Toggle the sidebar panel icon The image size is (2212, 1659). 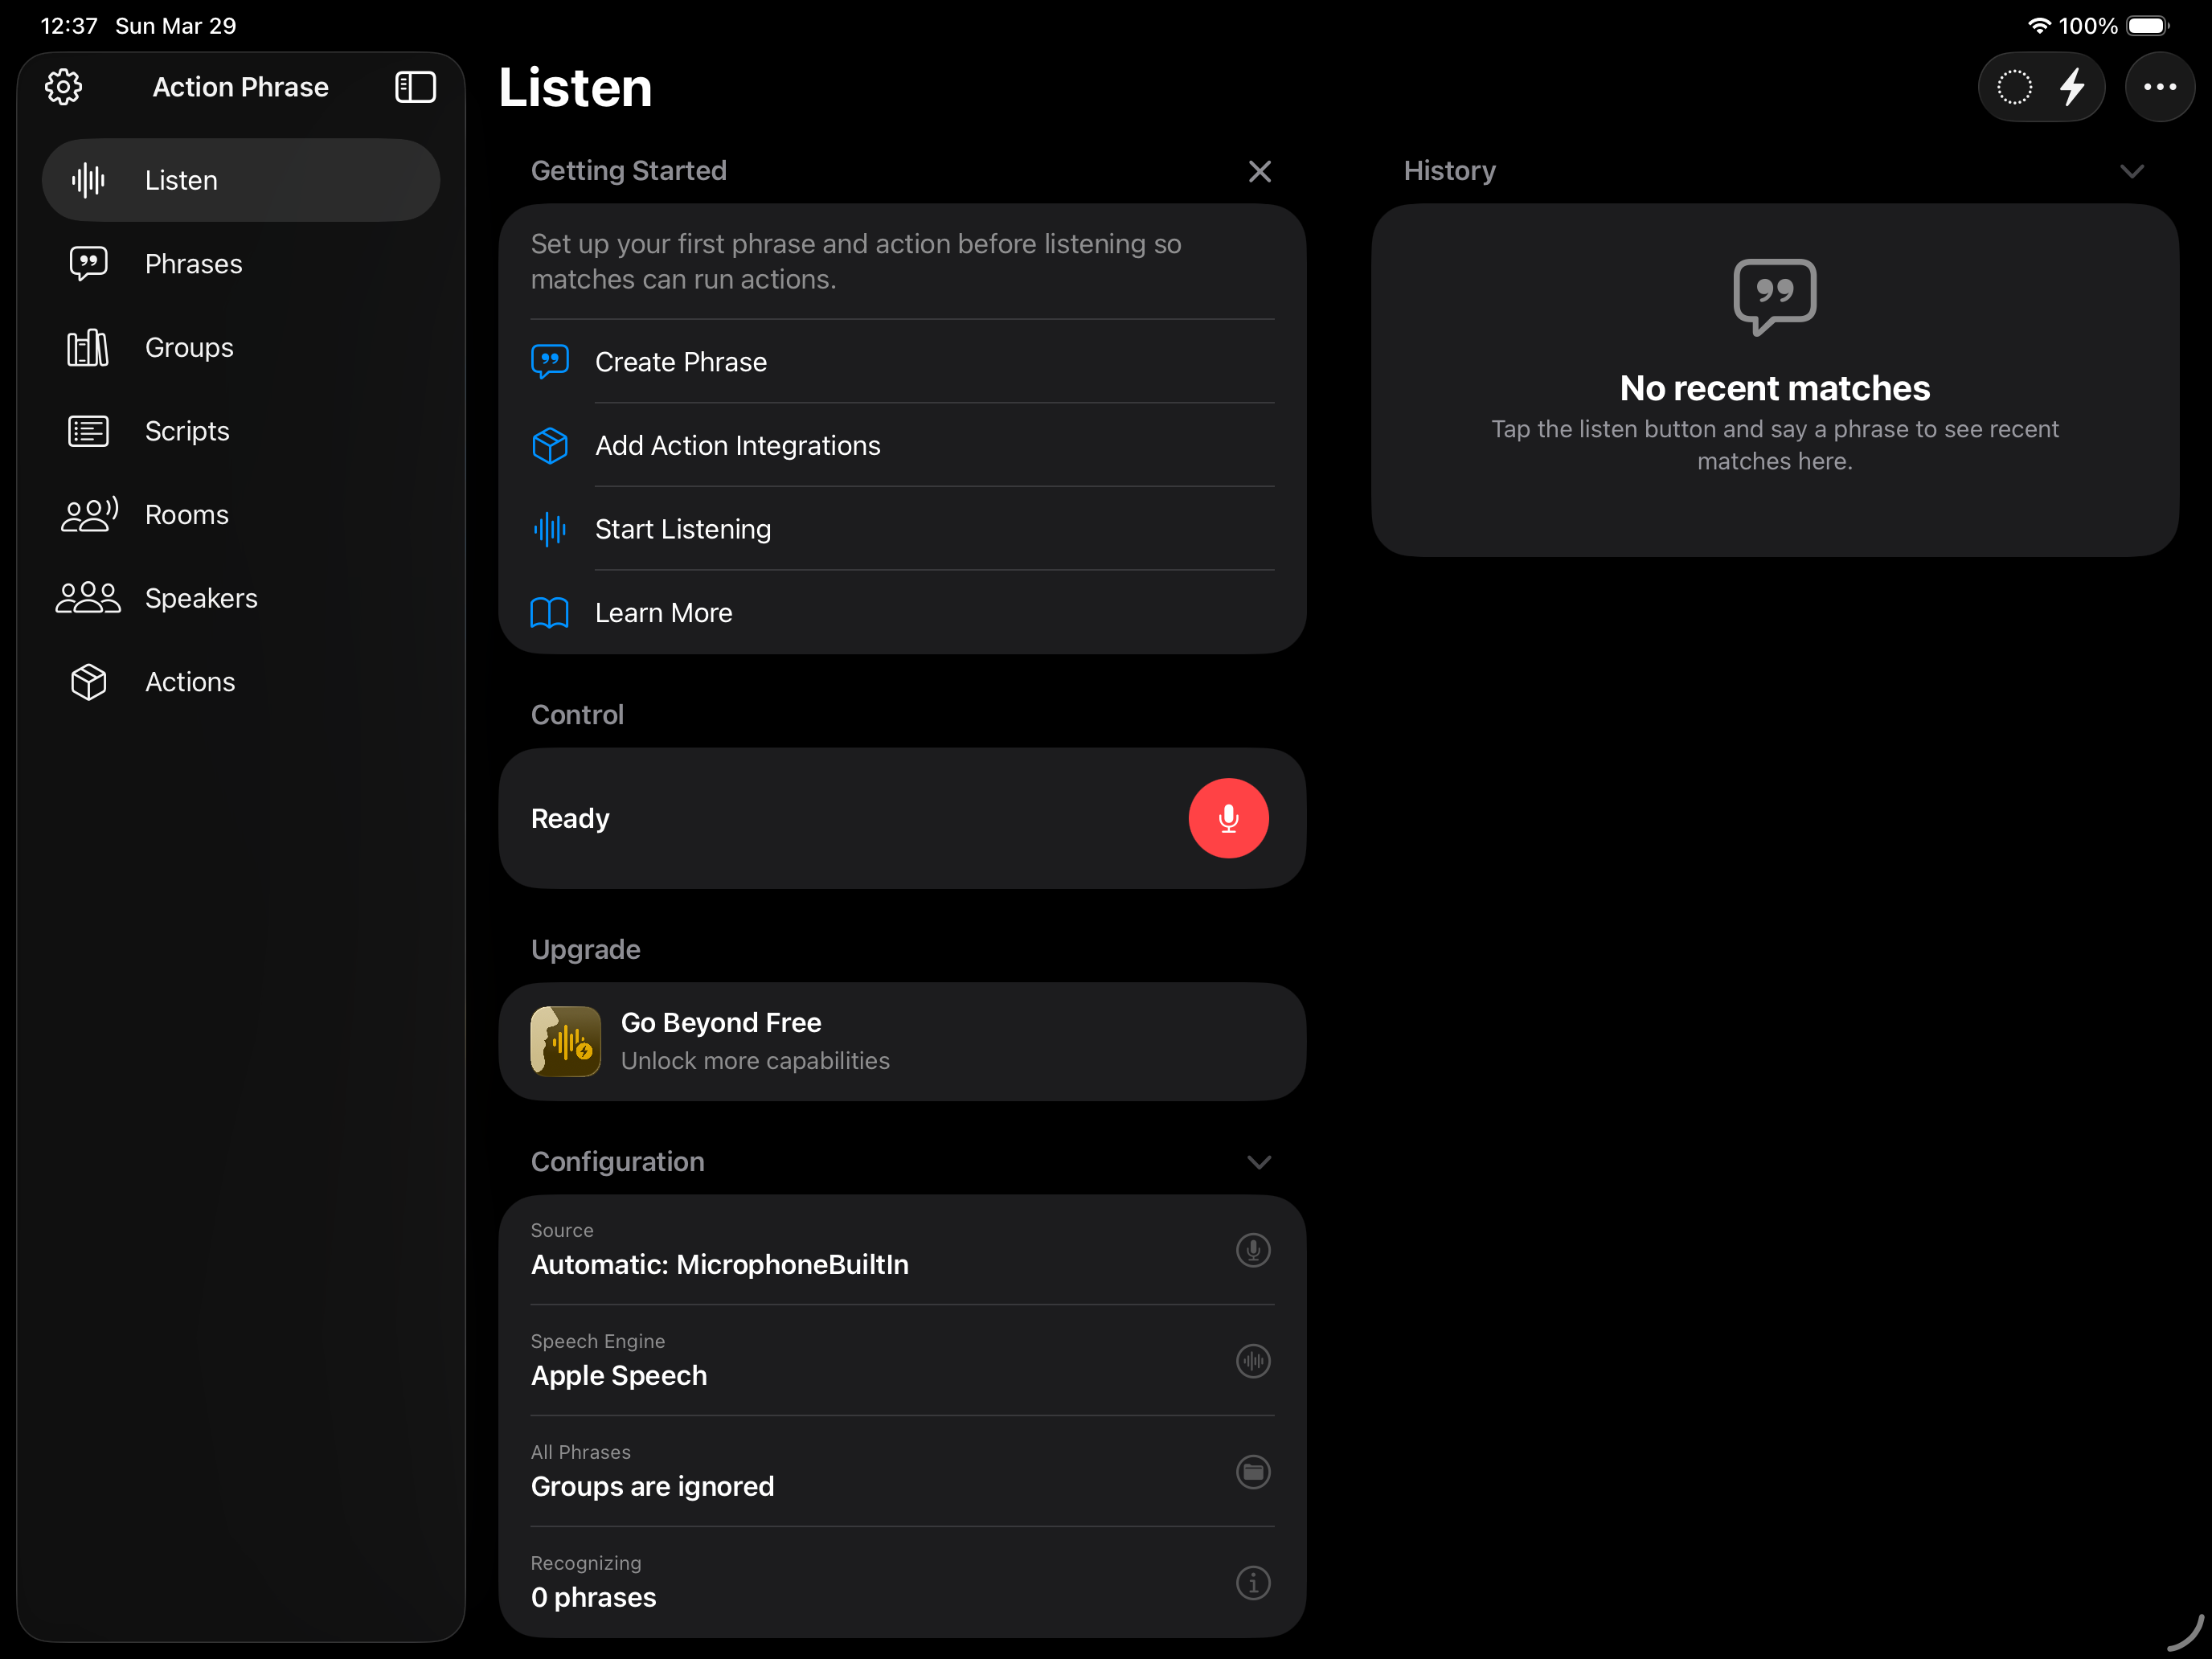(415, 87)
